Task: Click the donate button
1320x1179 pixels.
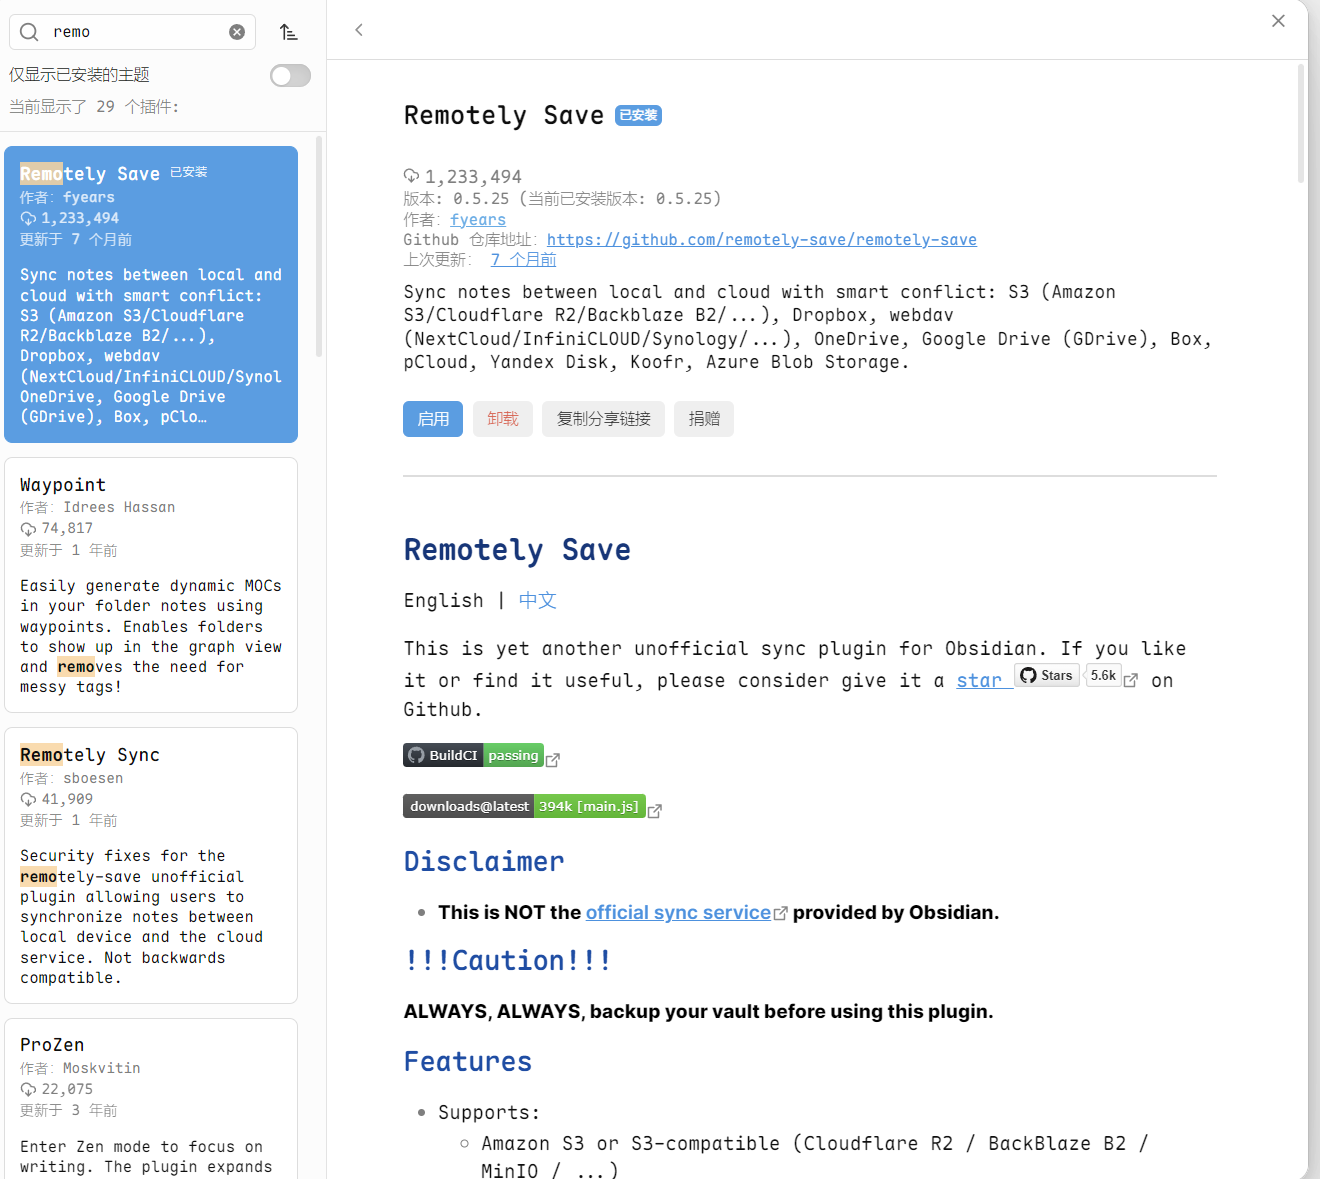Action: (703, 419)
